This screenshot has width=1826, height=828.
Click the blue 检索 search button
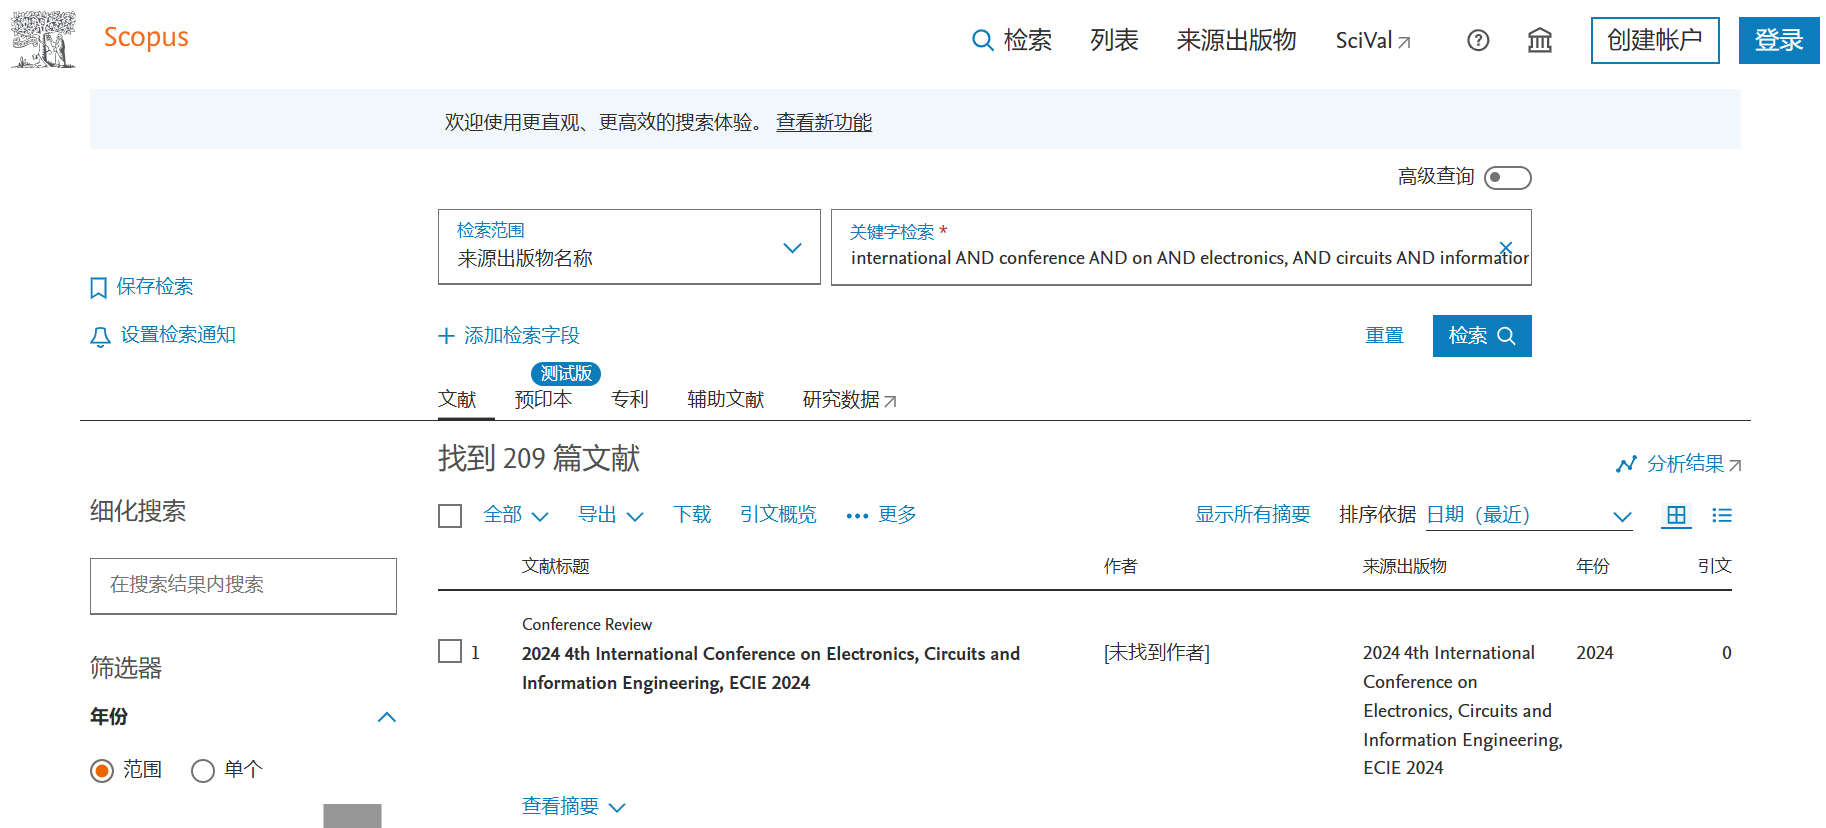(x=1482, y=336)
